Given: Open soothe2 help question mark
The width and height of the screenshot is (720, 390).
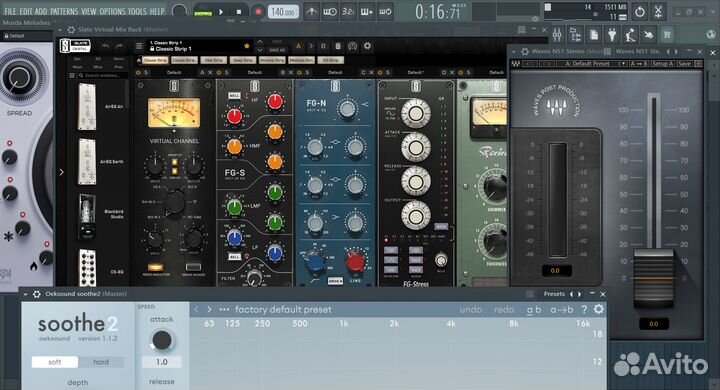Looking at the screenshot, I should [584, 310].
